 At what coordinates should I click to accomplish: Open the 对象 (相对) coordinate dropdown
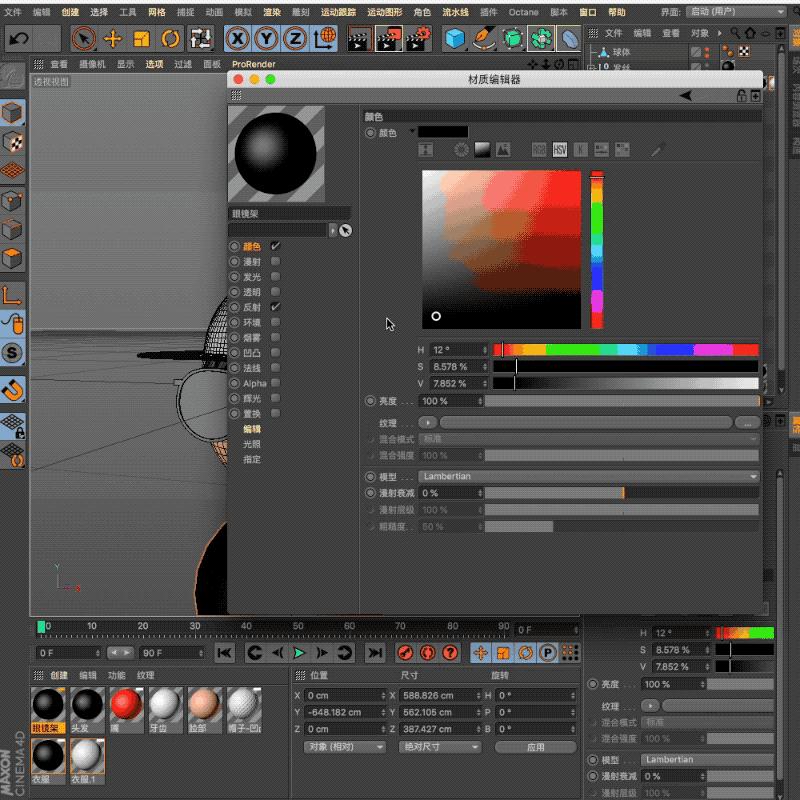(345, 747)
